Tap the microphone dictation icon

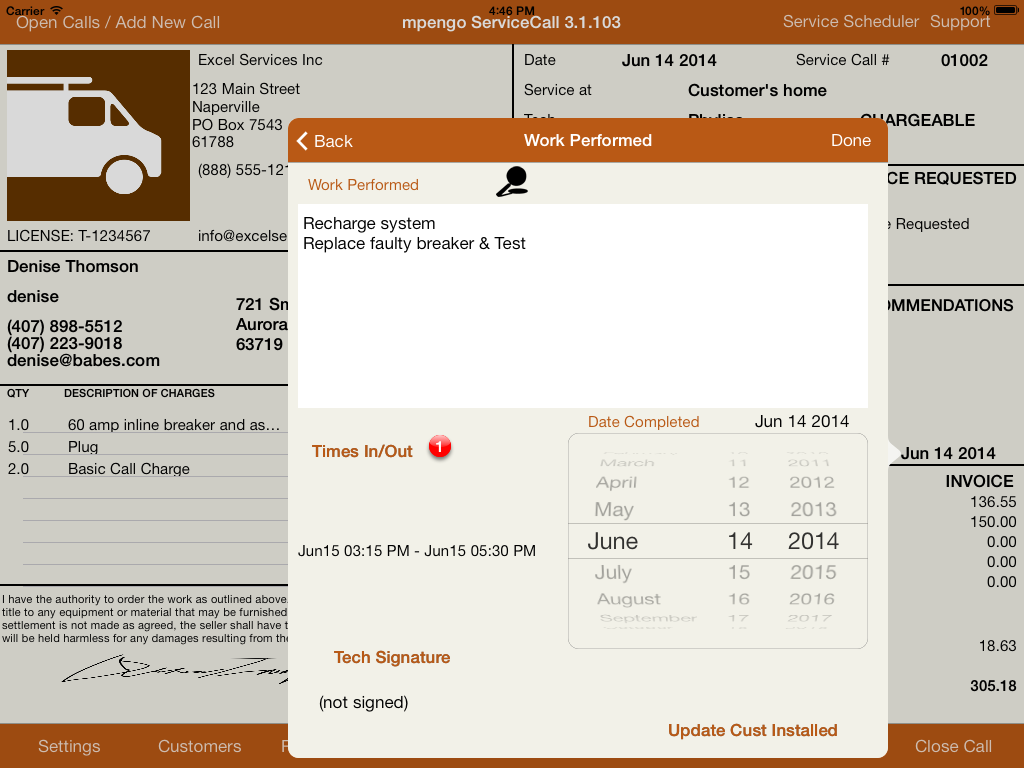(511, 182)
